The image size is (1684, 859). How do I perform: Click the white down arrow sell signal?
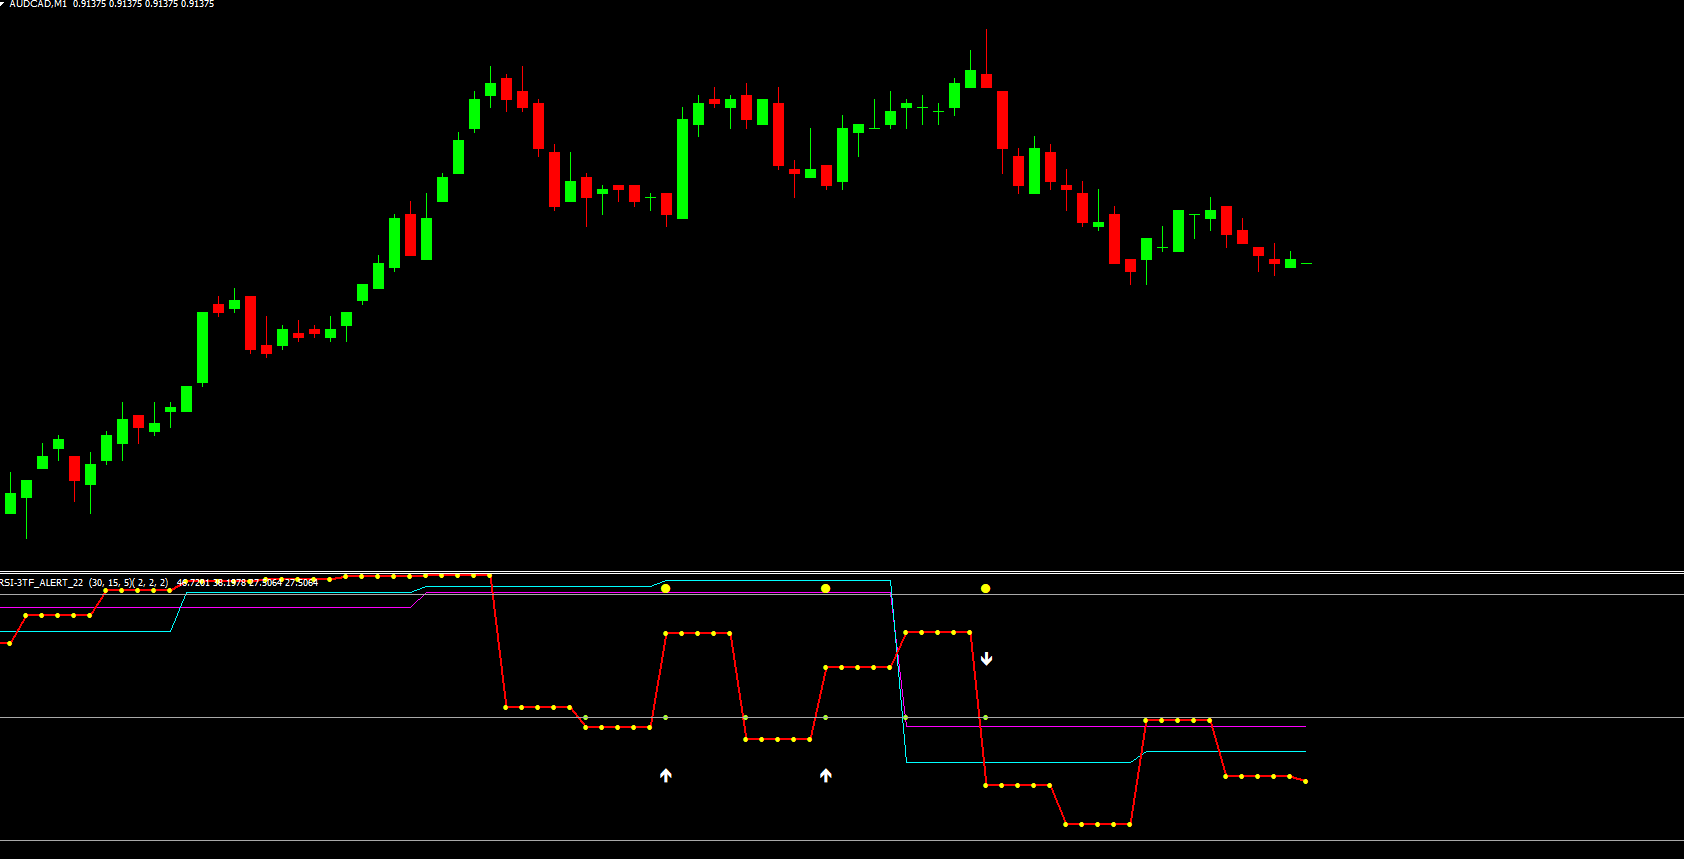pyautogui.click(x=987, y=658)
